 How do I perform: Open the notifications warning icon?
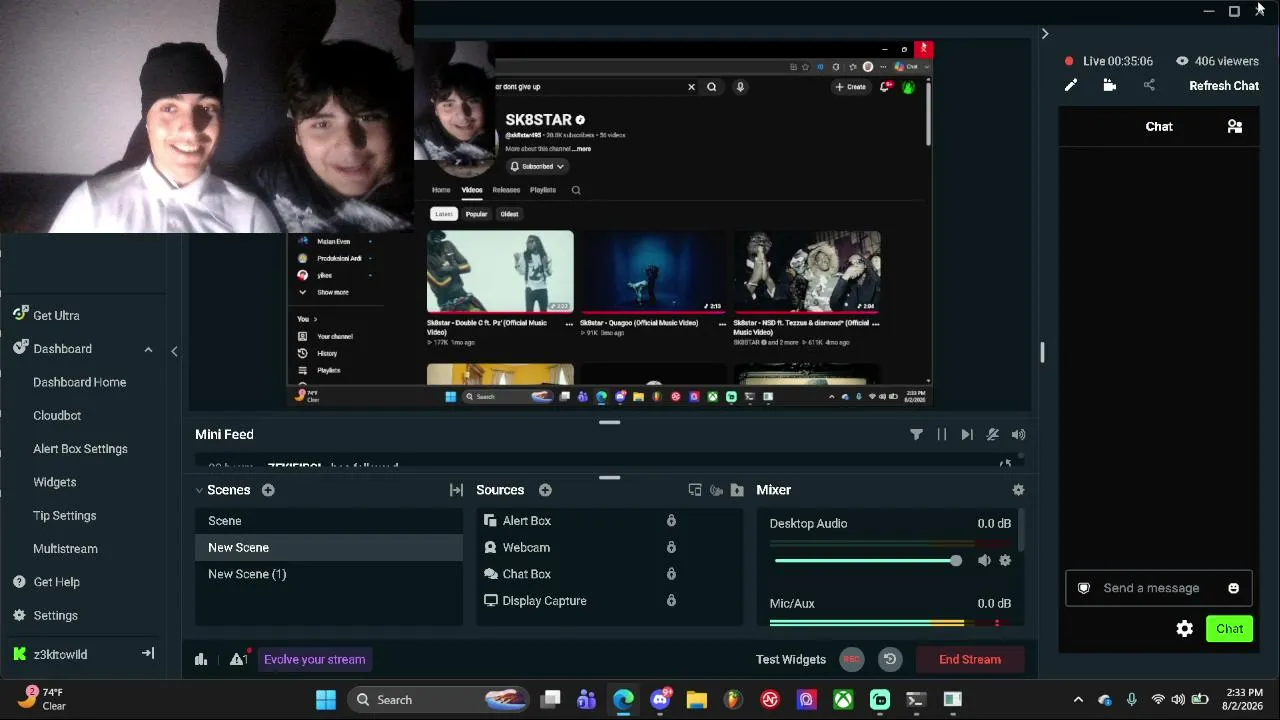[238, 659]
